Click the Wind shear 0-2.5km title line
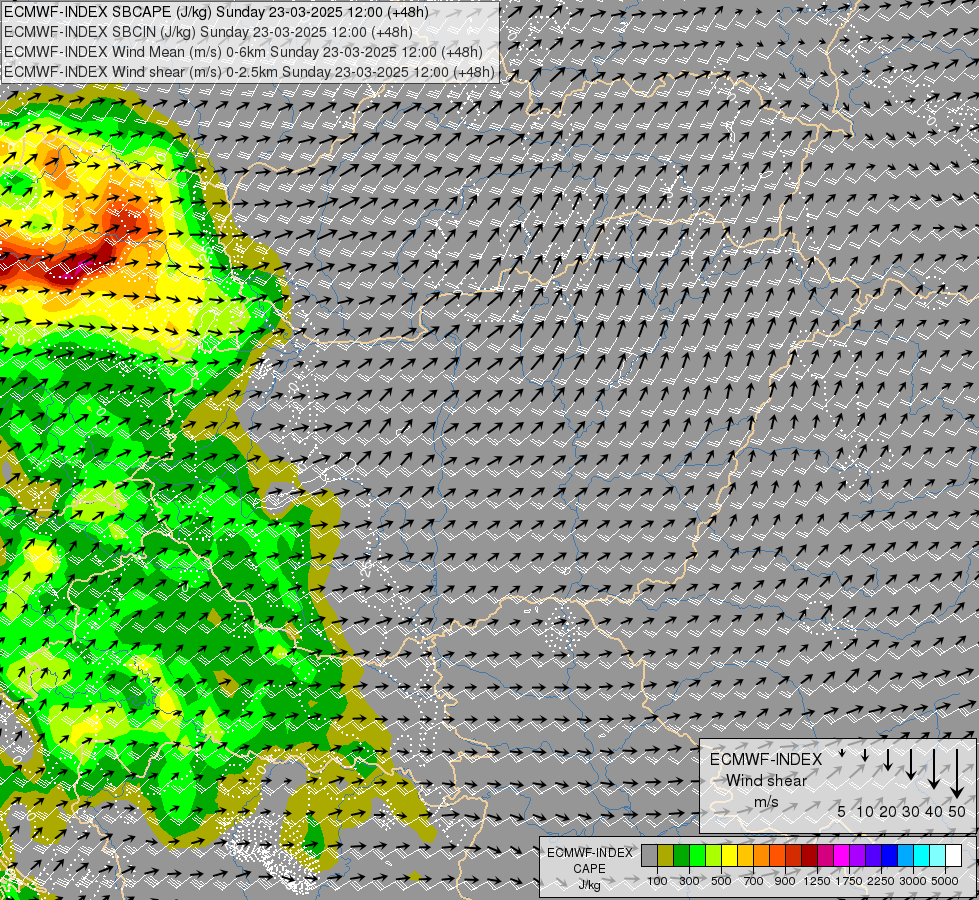The height and width of the screenshot is (900, 979). [x=249, y=72]
